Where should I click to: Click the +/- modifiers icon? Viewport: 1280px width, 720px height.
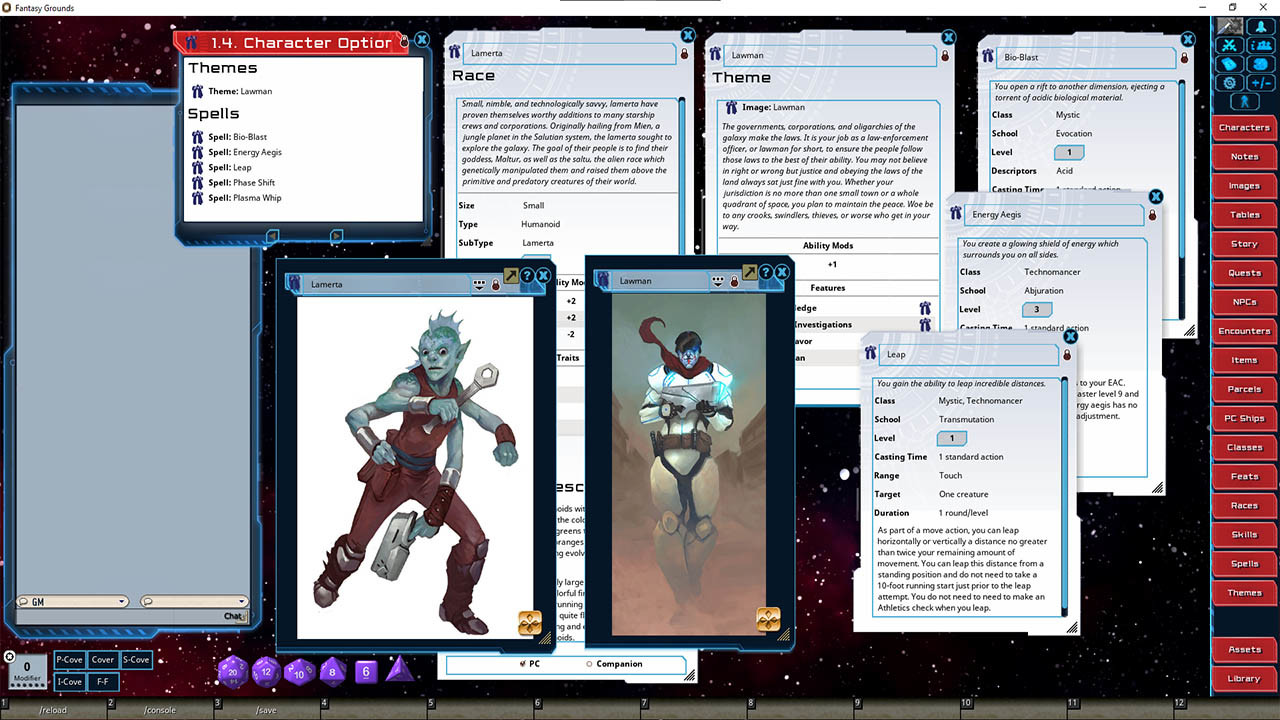pos(1262,83)
